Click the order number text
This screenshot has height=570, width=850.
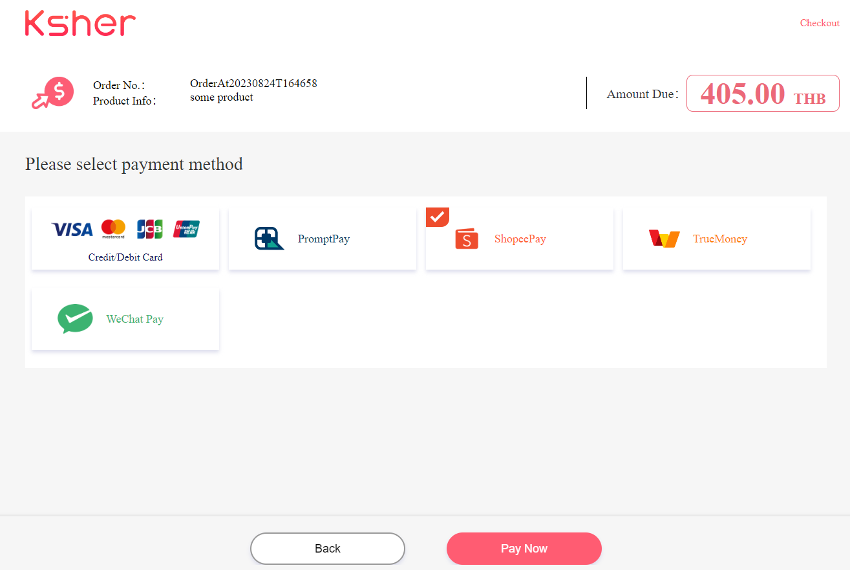pos(253,83)
